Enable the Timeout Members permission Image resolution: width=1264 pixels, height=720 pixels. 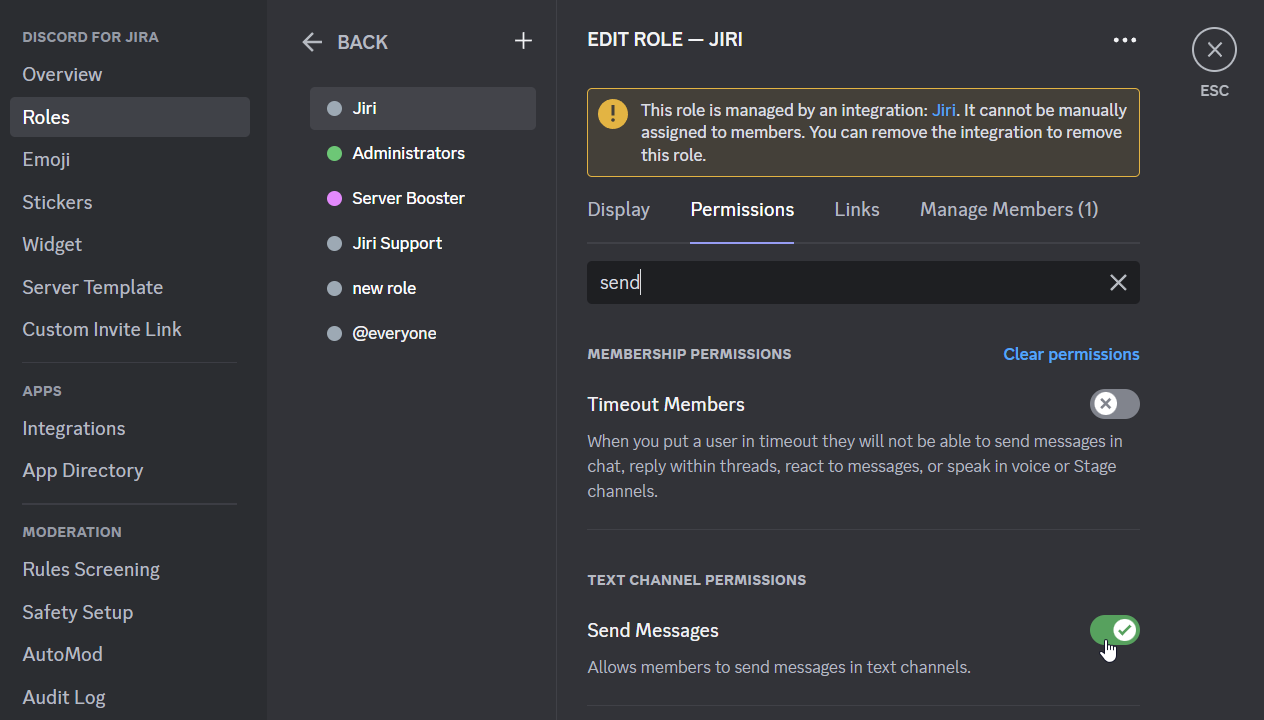pyautogui.click(x=1114, y=404)
